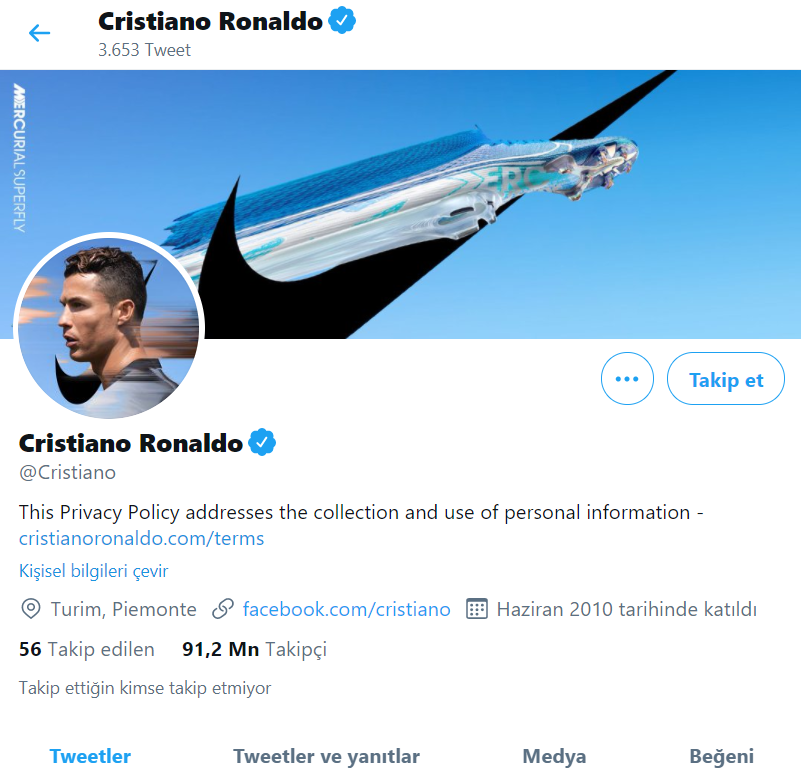Click the verified badge next to the name

[x=262, y=441]
